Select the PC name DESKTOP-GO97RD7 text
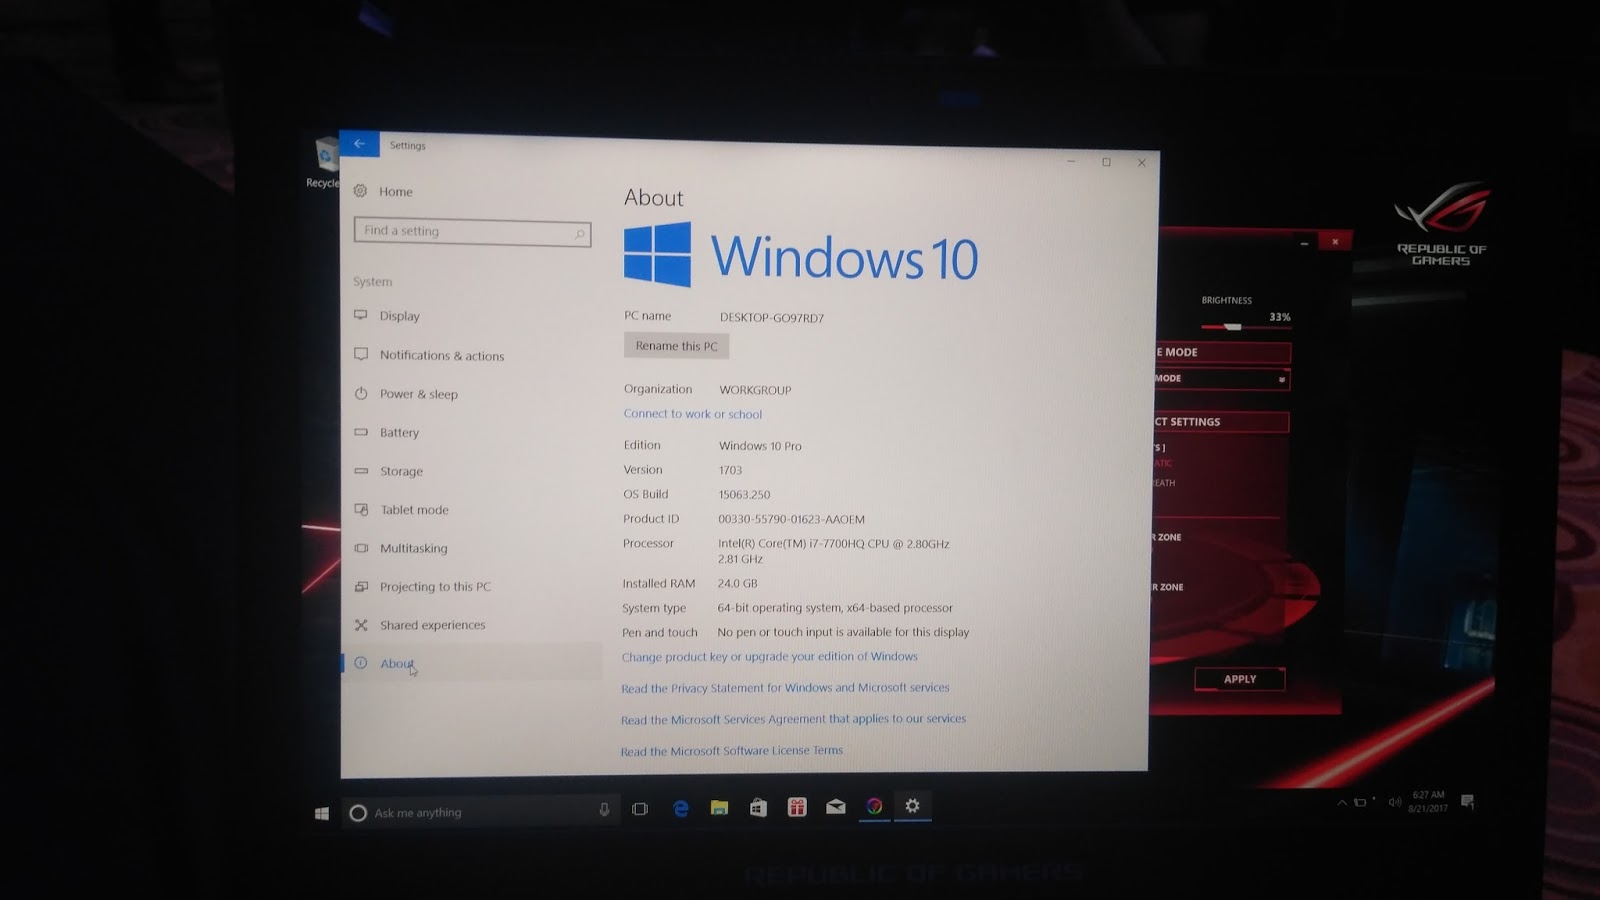Image resolution: width=1600 pixels, height=900 pixels. [x=772, y=318]
